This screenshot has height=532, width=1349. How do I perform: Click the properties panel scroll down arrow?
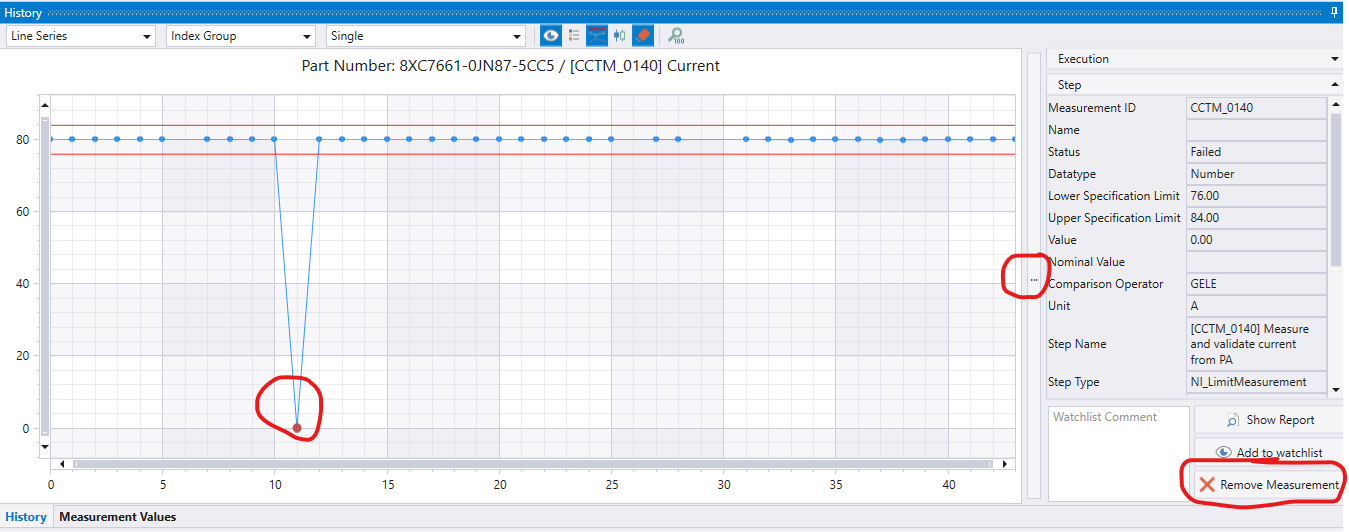(1335, 389)
